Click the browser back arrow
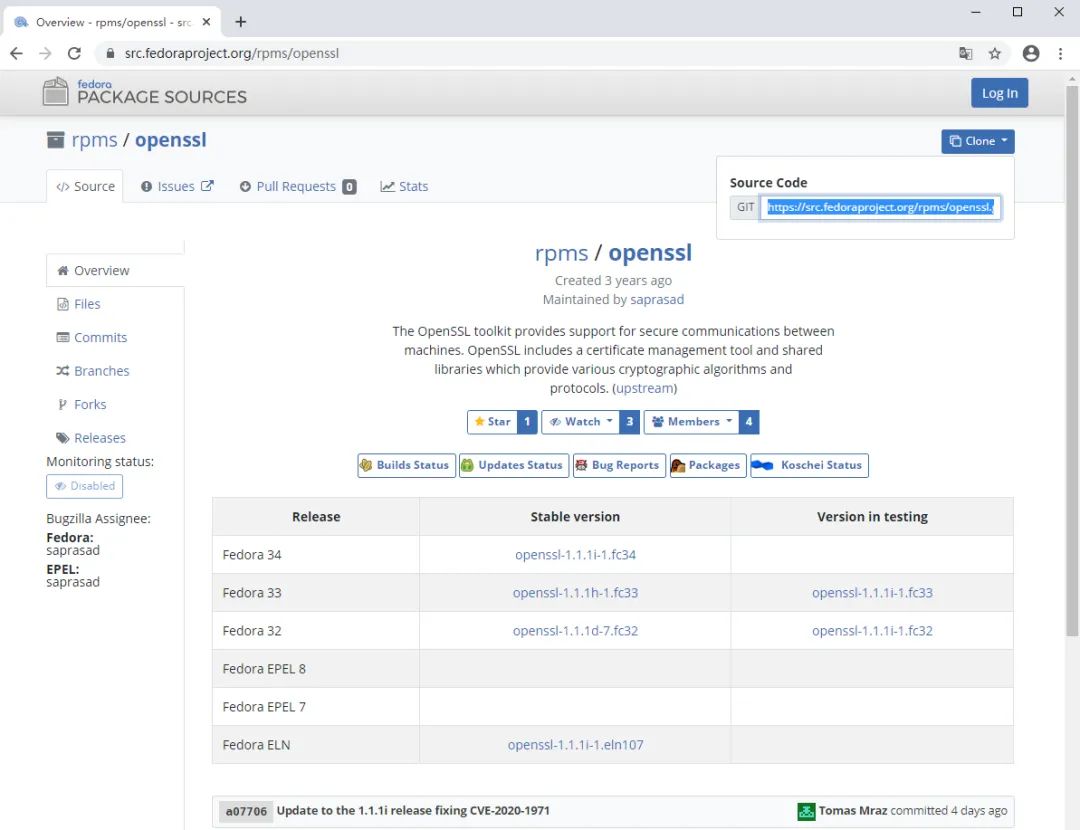The width and height of the screenshot is (1080, 830). tap(17, 53)
